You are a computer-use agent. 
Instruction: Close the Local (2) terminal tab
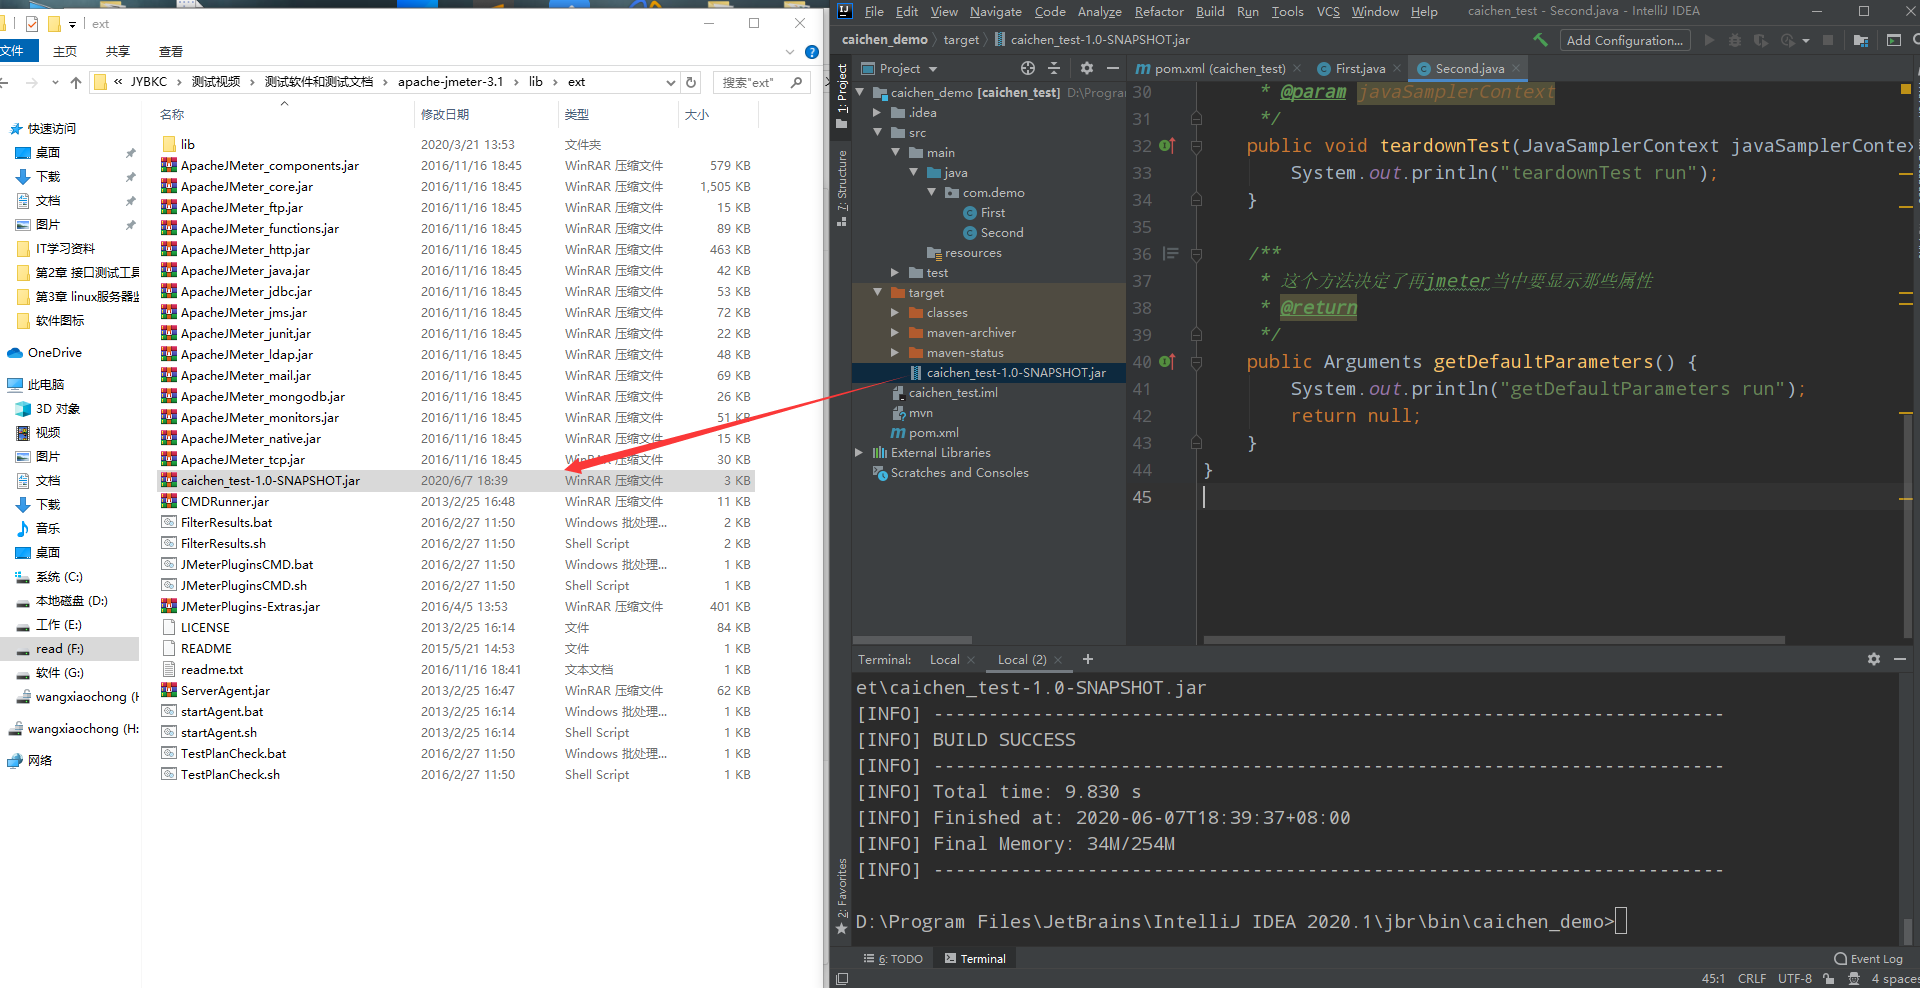click(1058, 660)
